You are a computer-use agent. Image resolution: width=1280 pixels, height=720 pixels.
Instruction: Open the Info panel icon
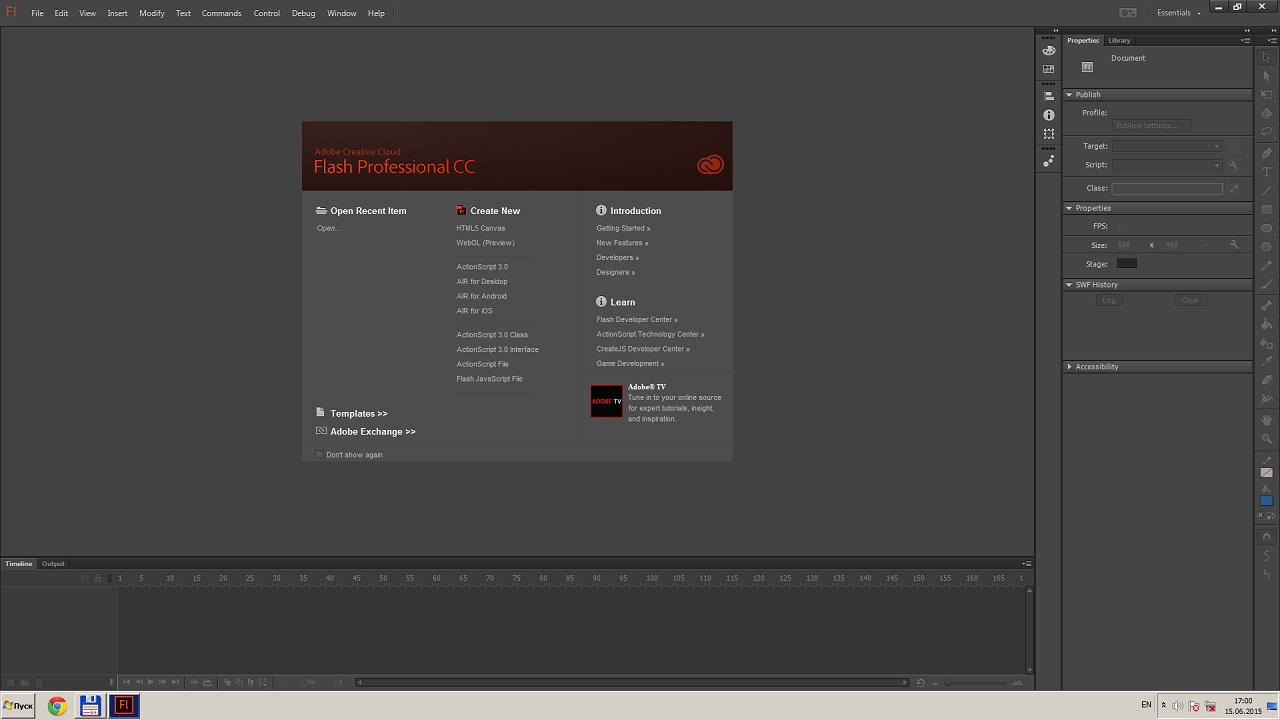pos(1048,115)
